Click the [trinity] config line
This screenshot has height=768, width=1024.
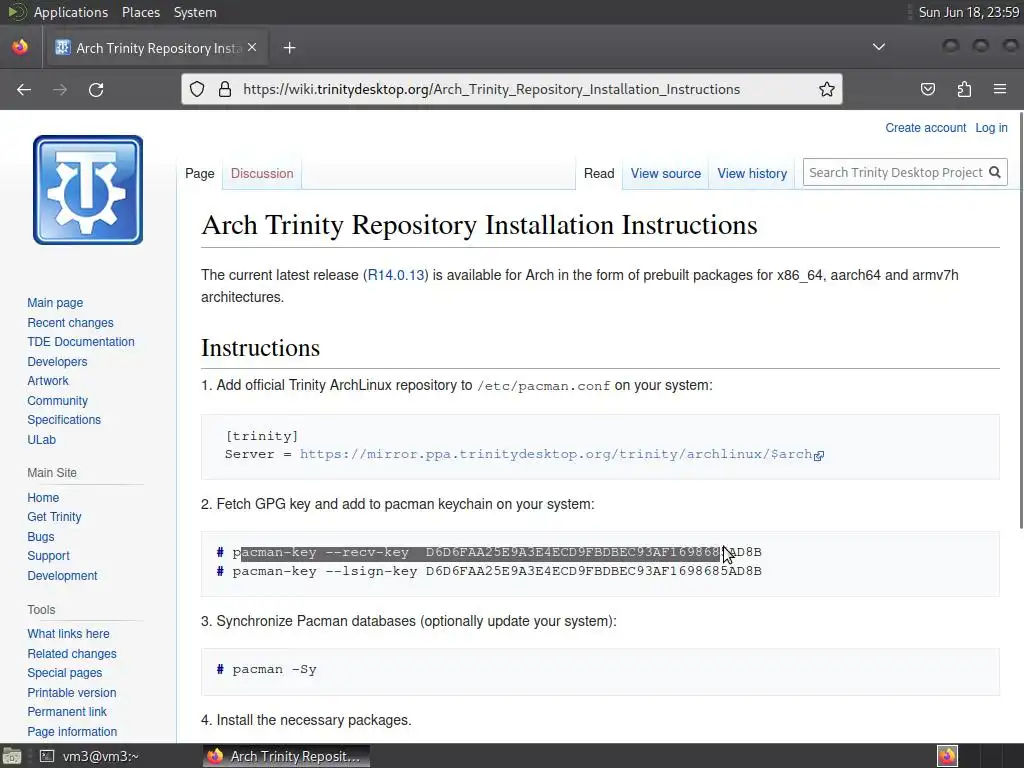click(x=262, y=436)
